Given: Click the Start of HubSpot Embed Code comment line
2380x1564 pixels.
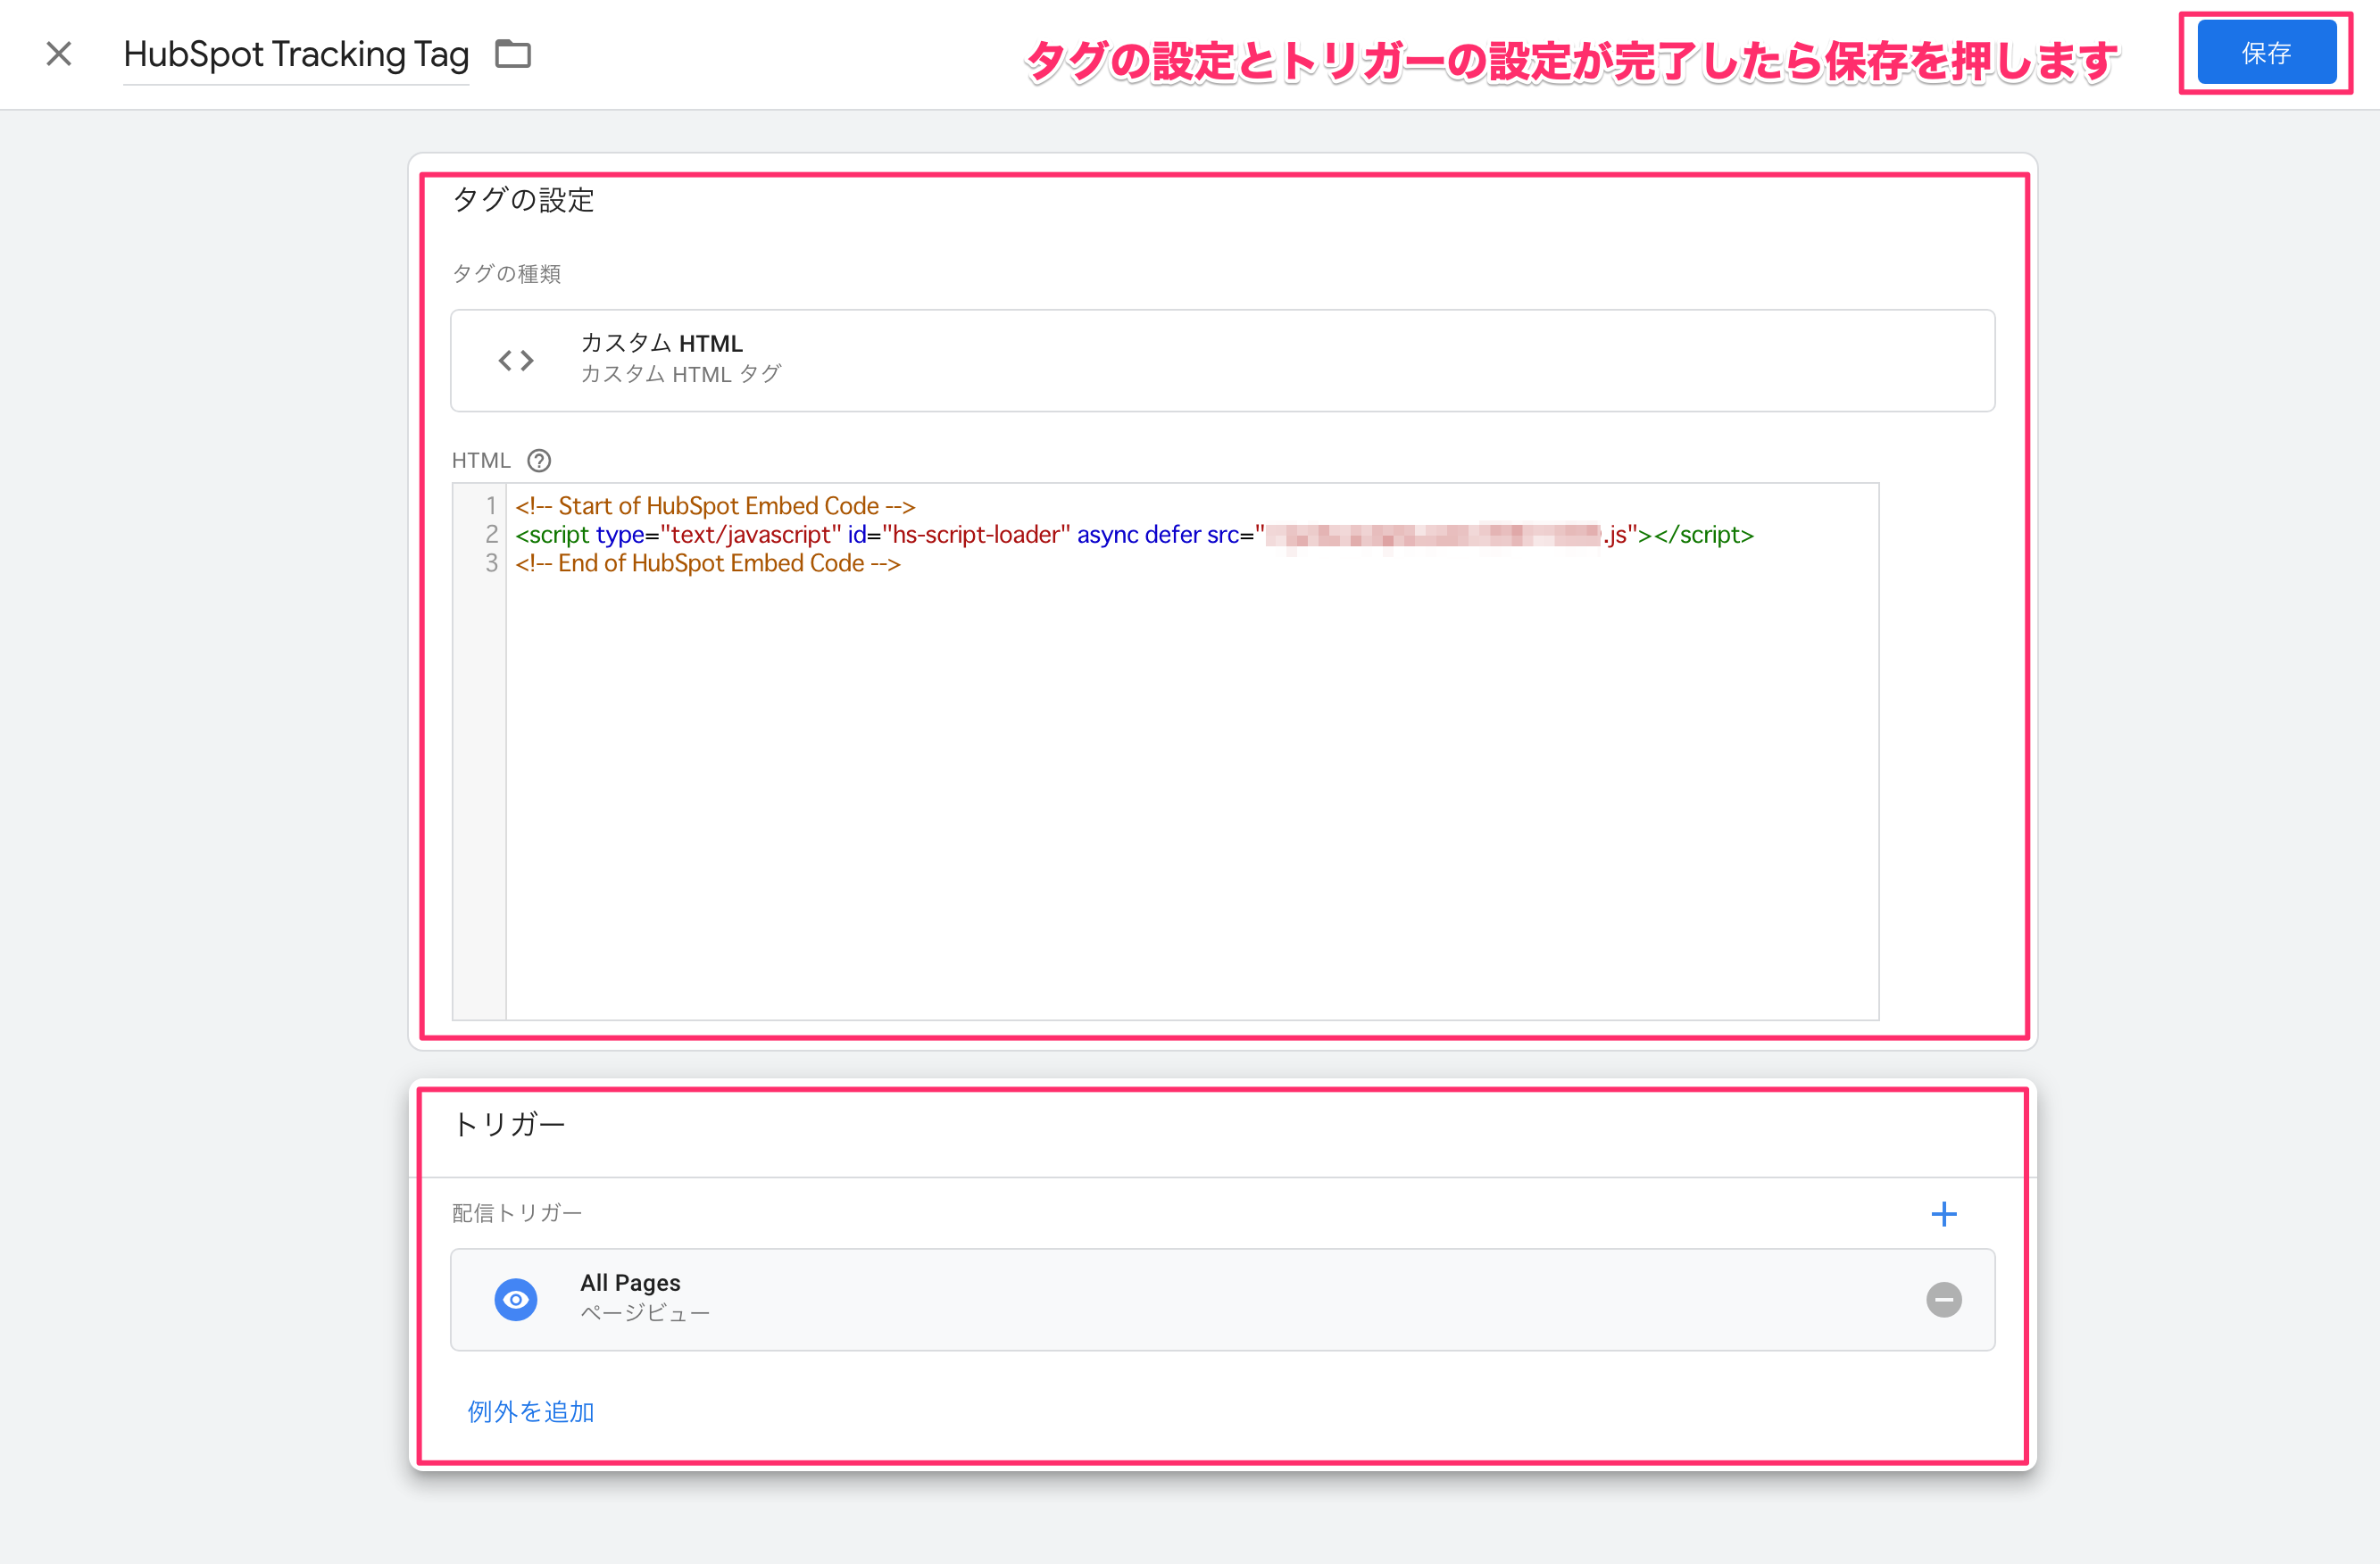Looking at the screenshot, I should 715,506.
